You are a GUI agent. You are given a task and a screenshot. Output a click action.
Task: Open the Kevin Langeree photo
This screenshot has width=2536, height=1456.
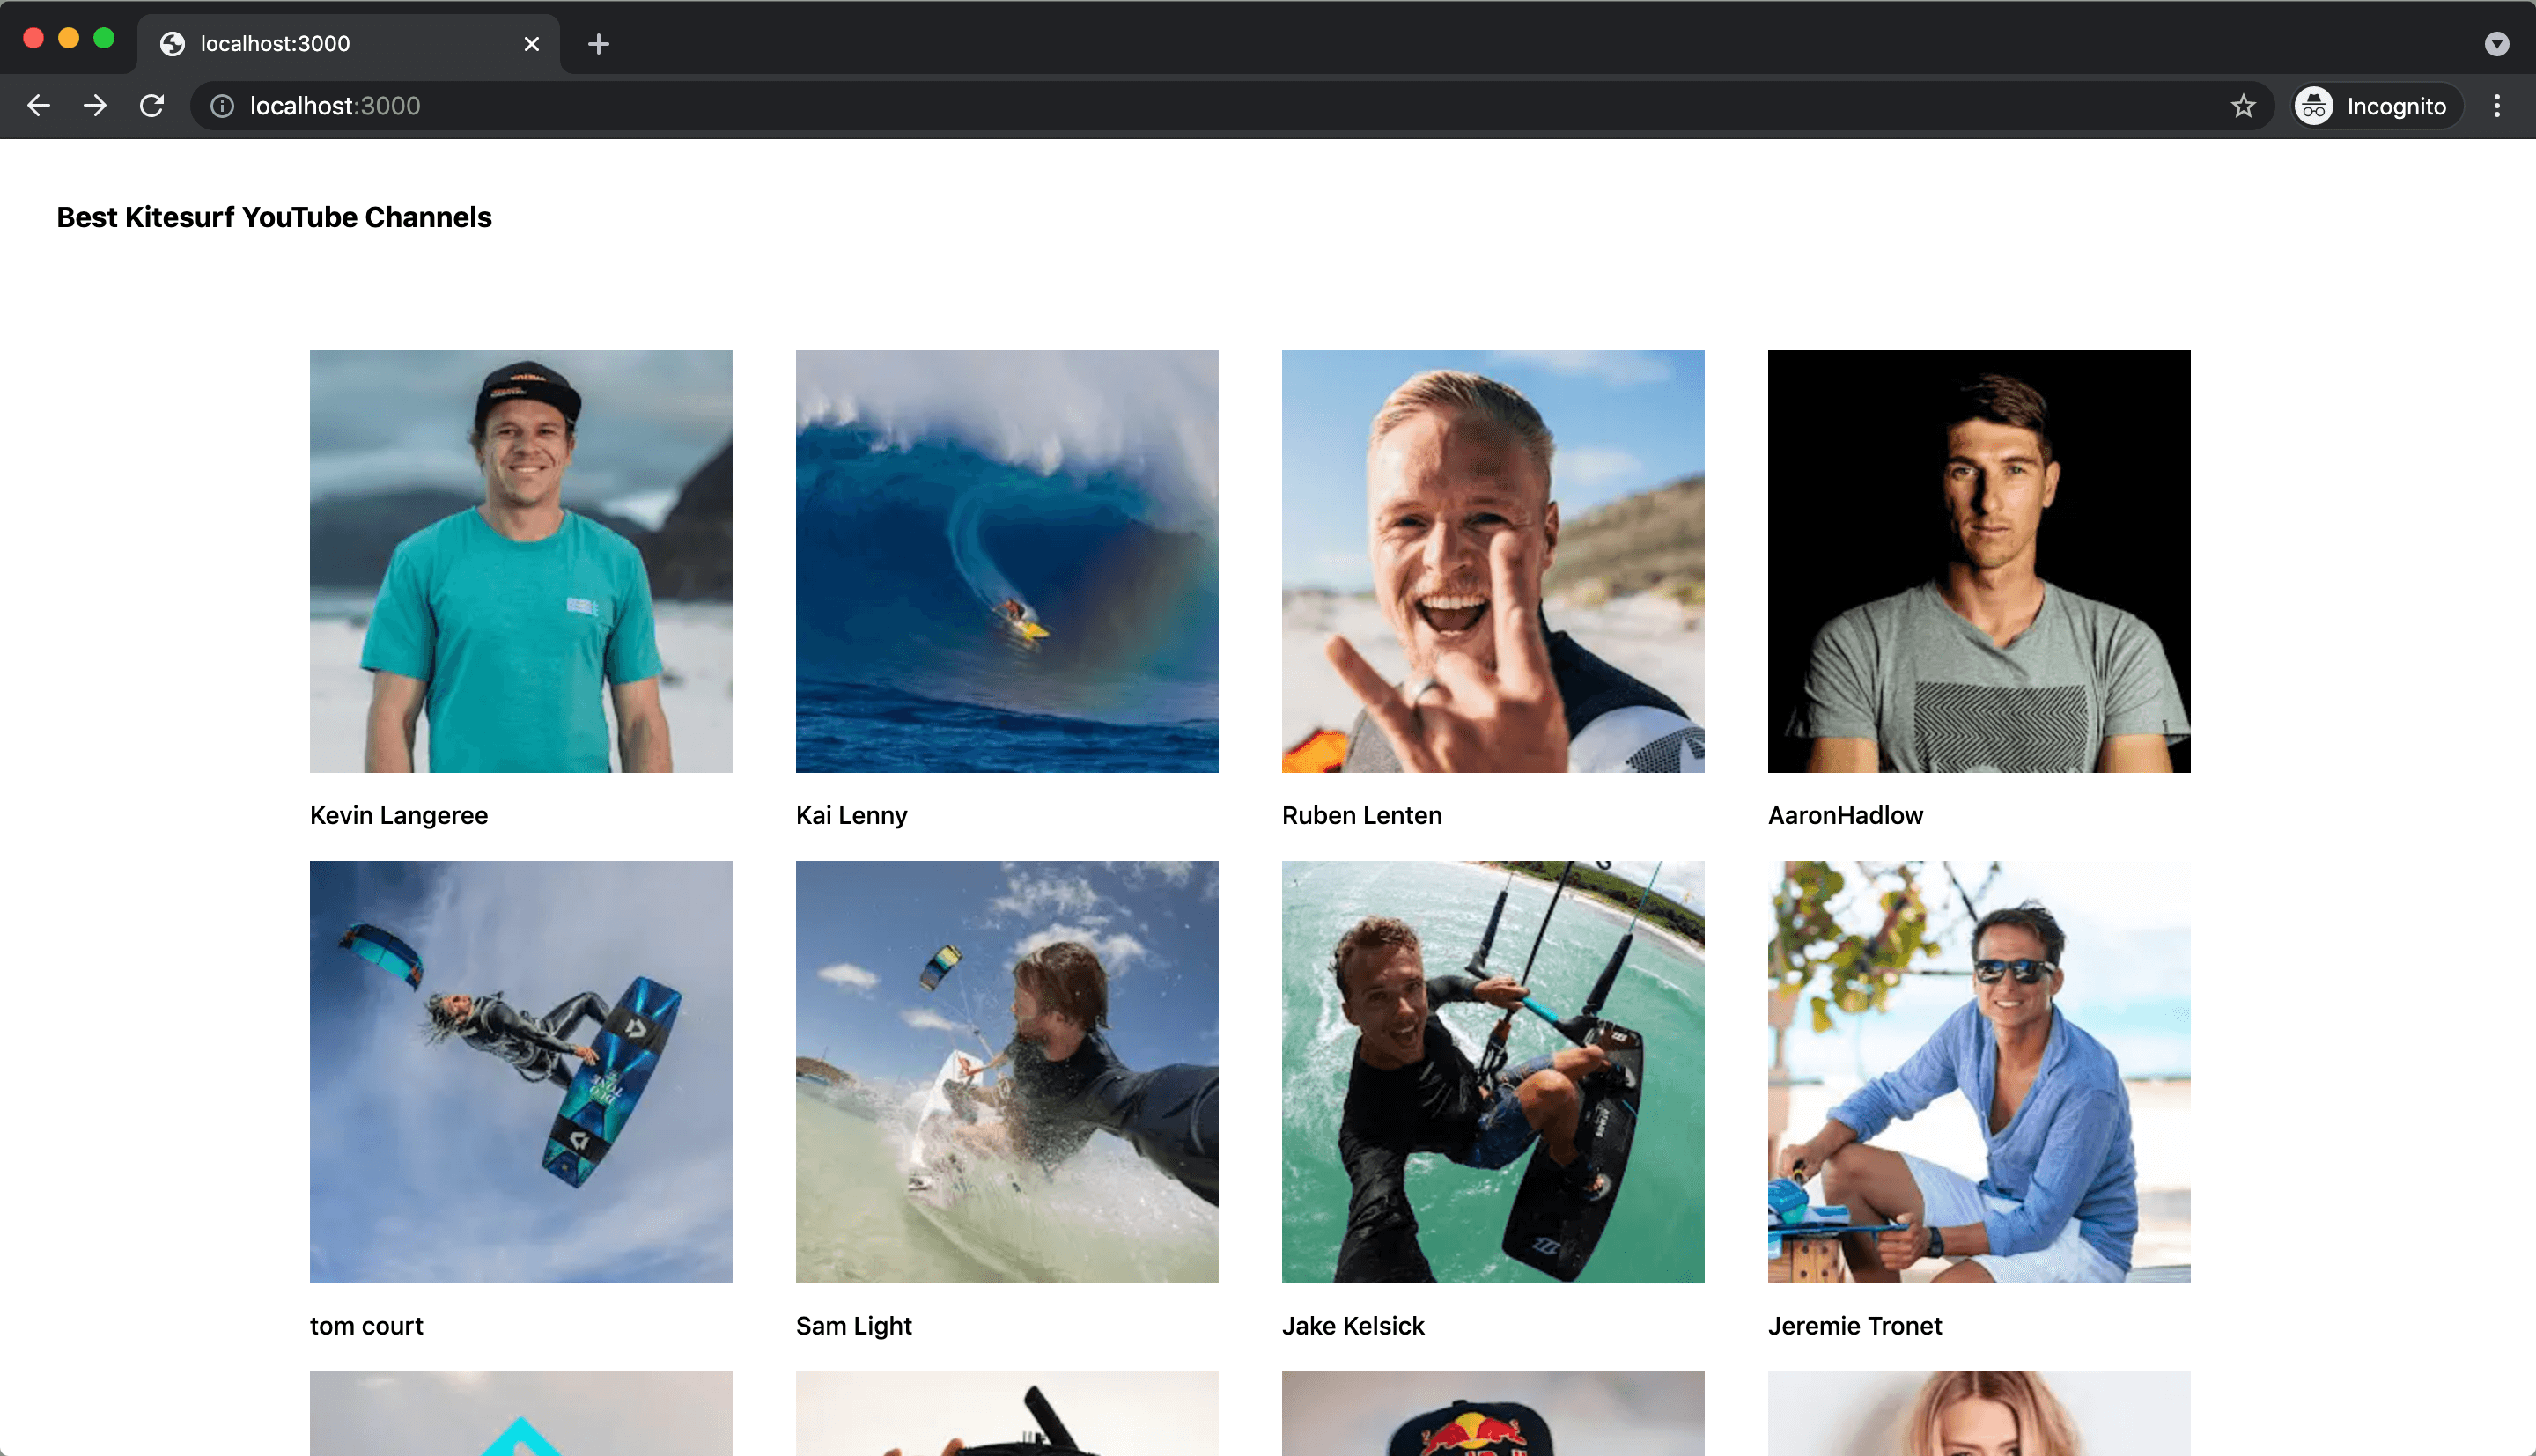point(521,561)
